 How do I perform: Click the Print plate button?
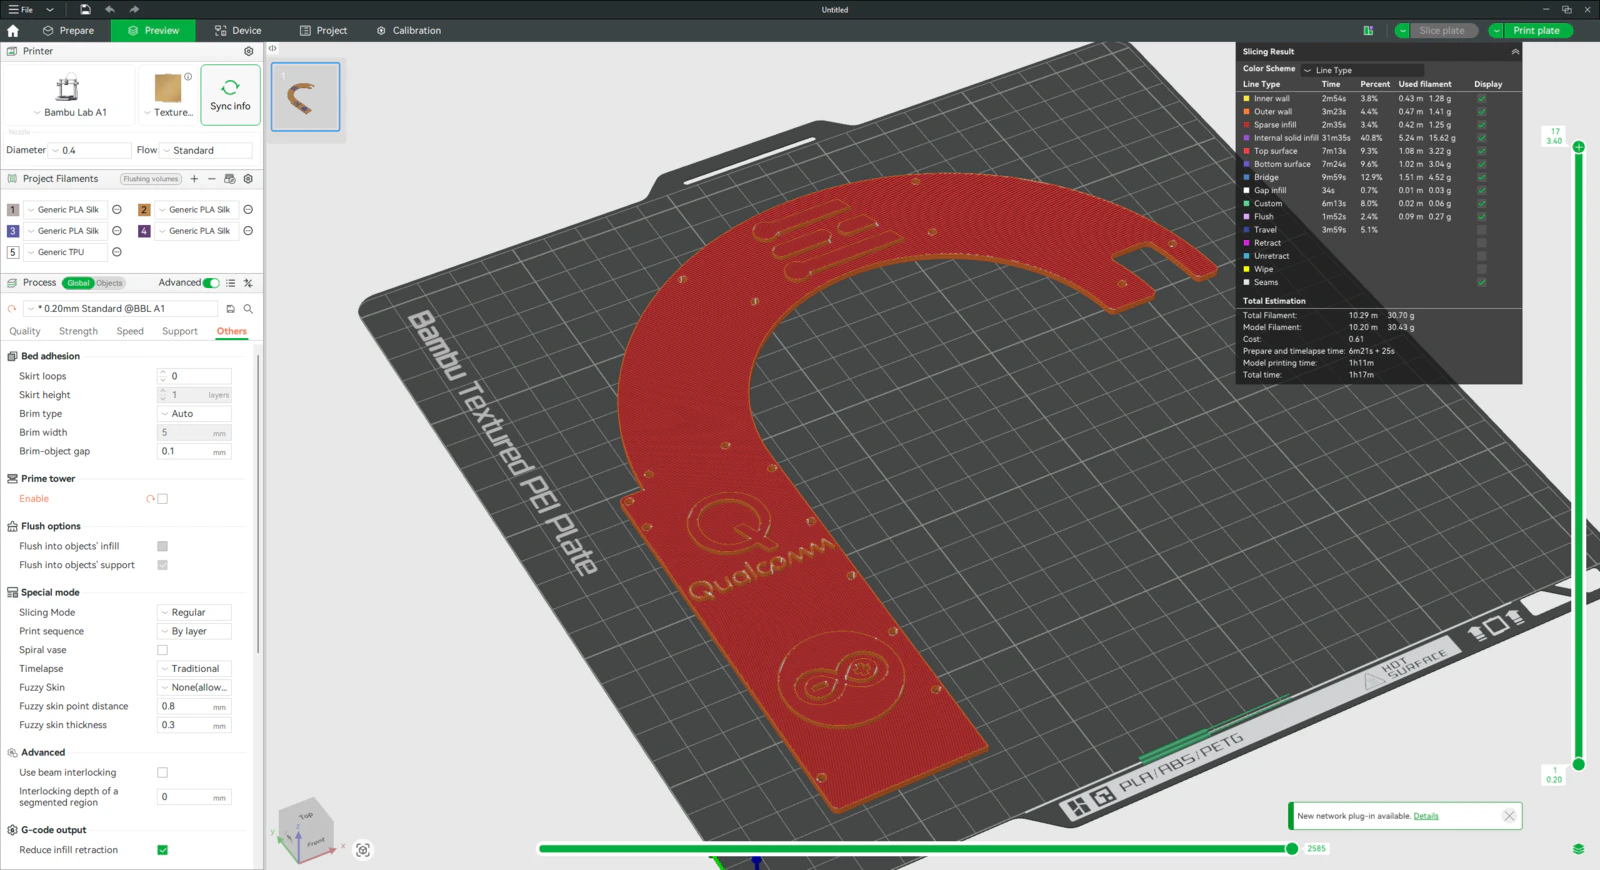1536,31
